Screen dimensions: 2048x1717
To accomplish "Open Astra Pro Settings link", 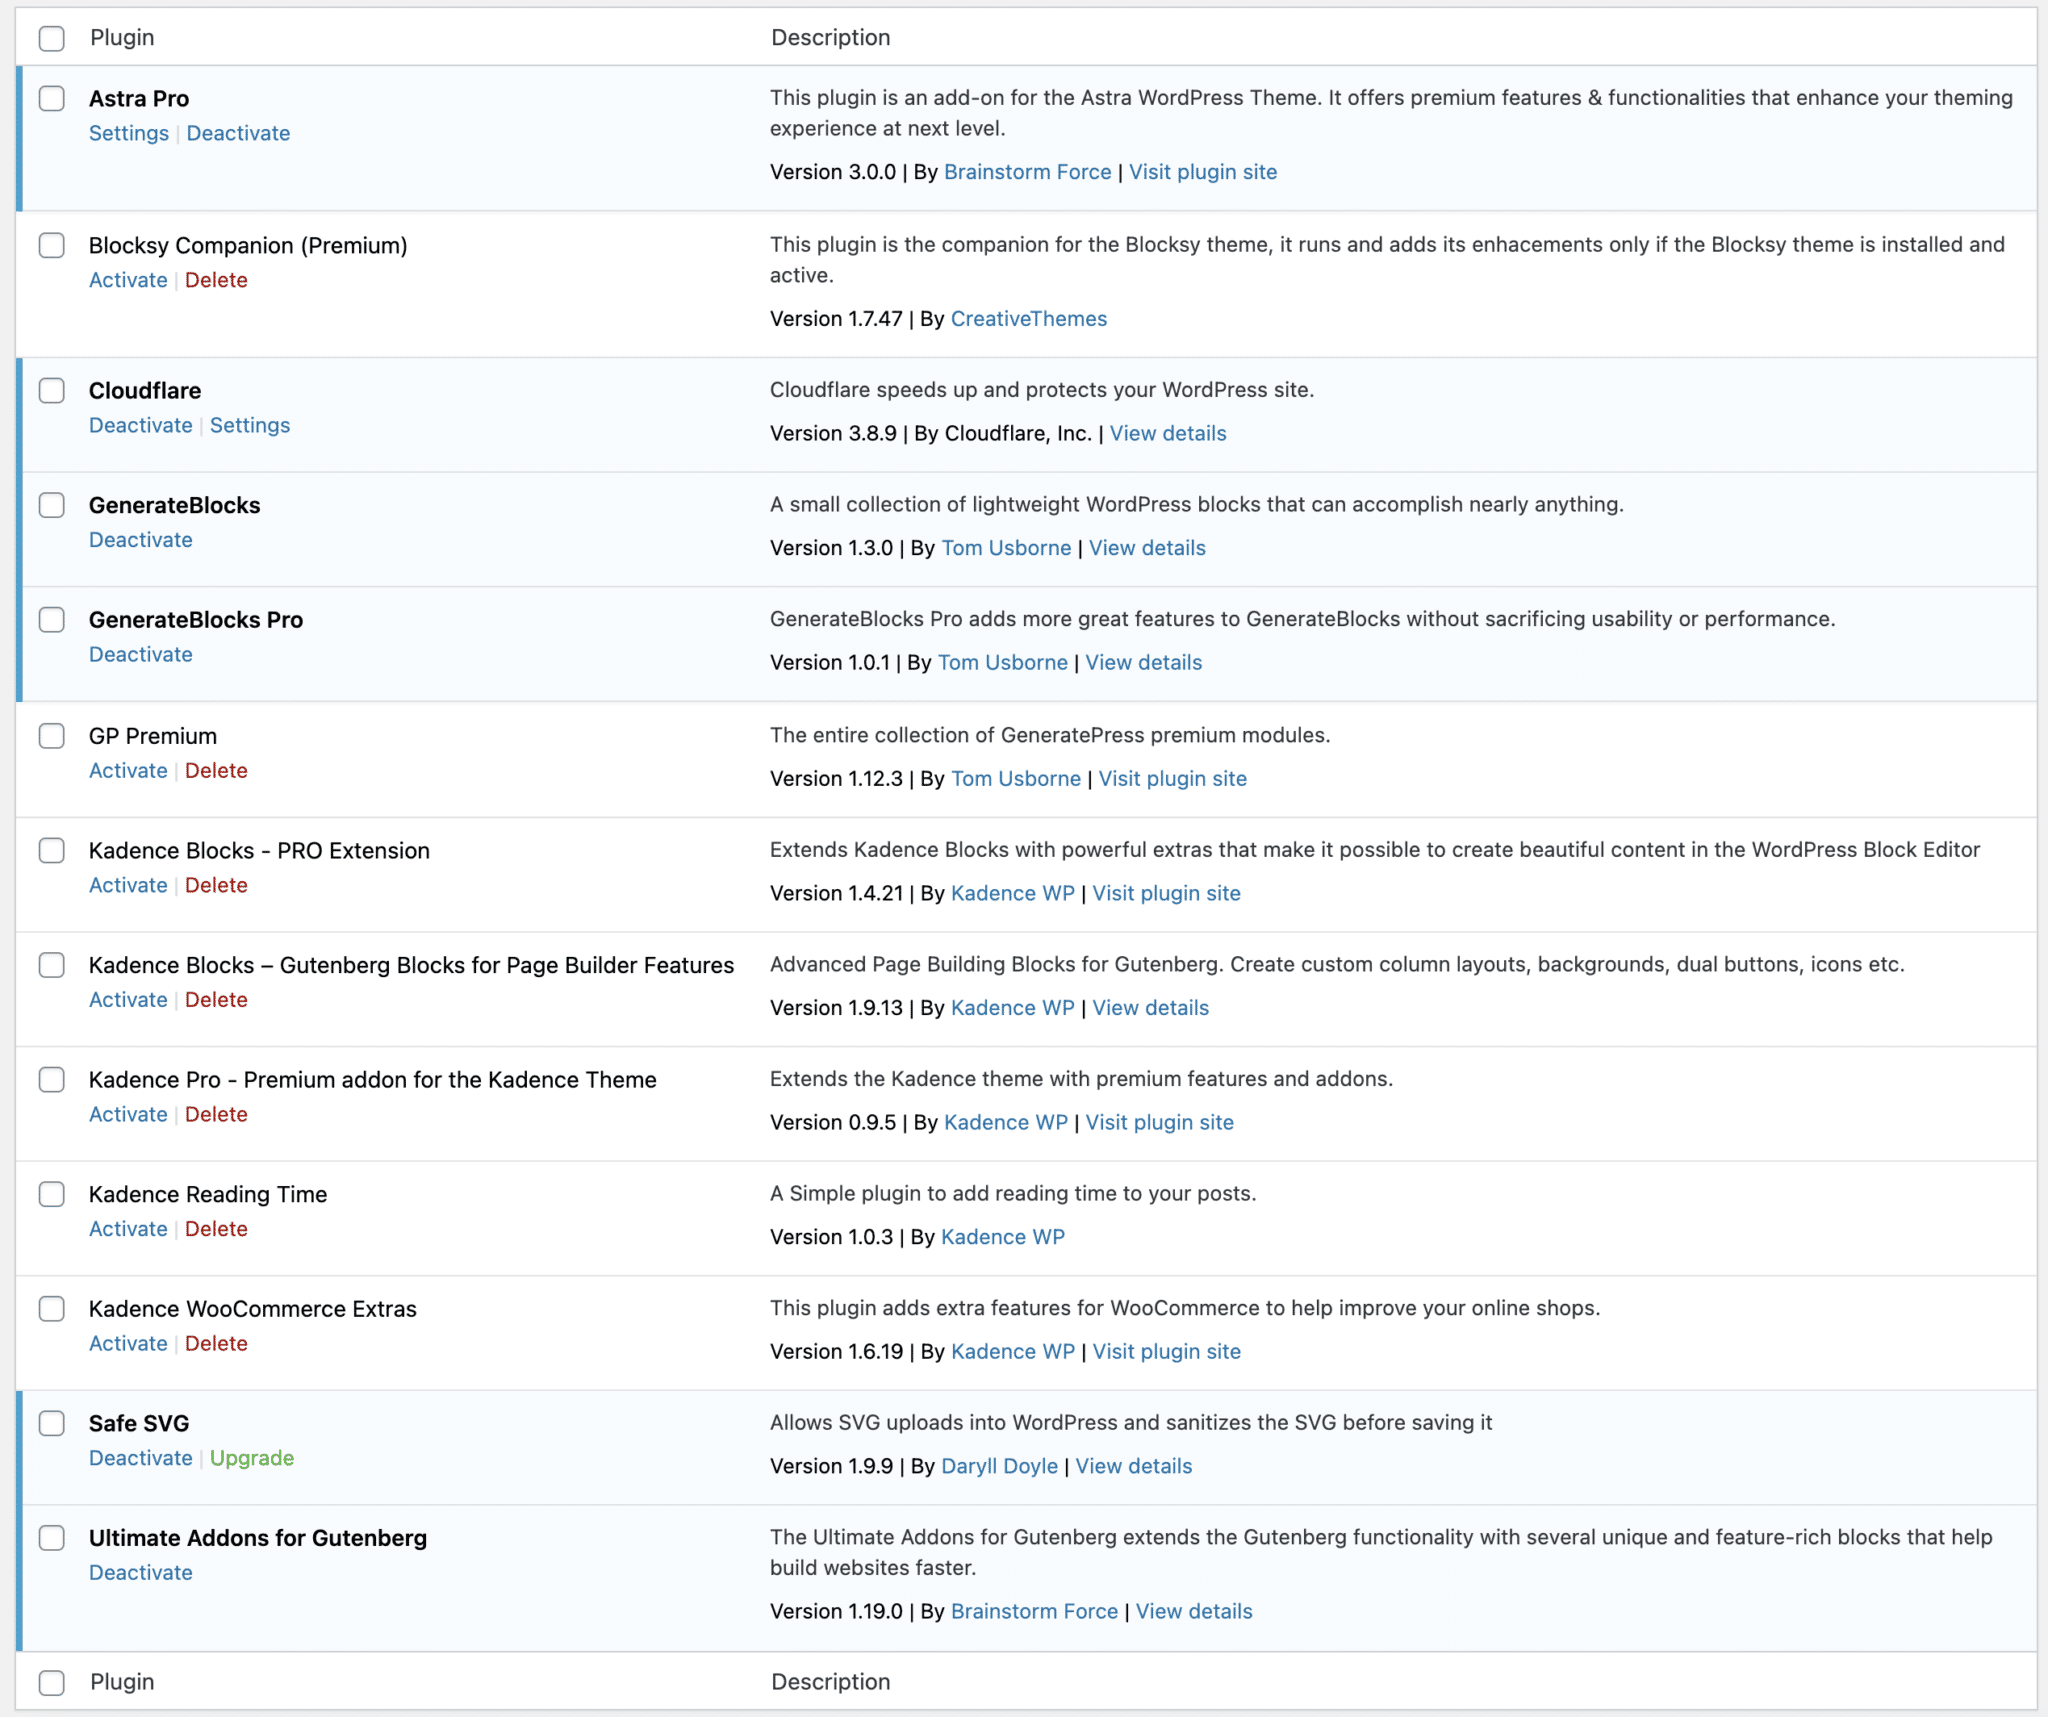I will click(x=129, y=133).
